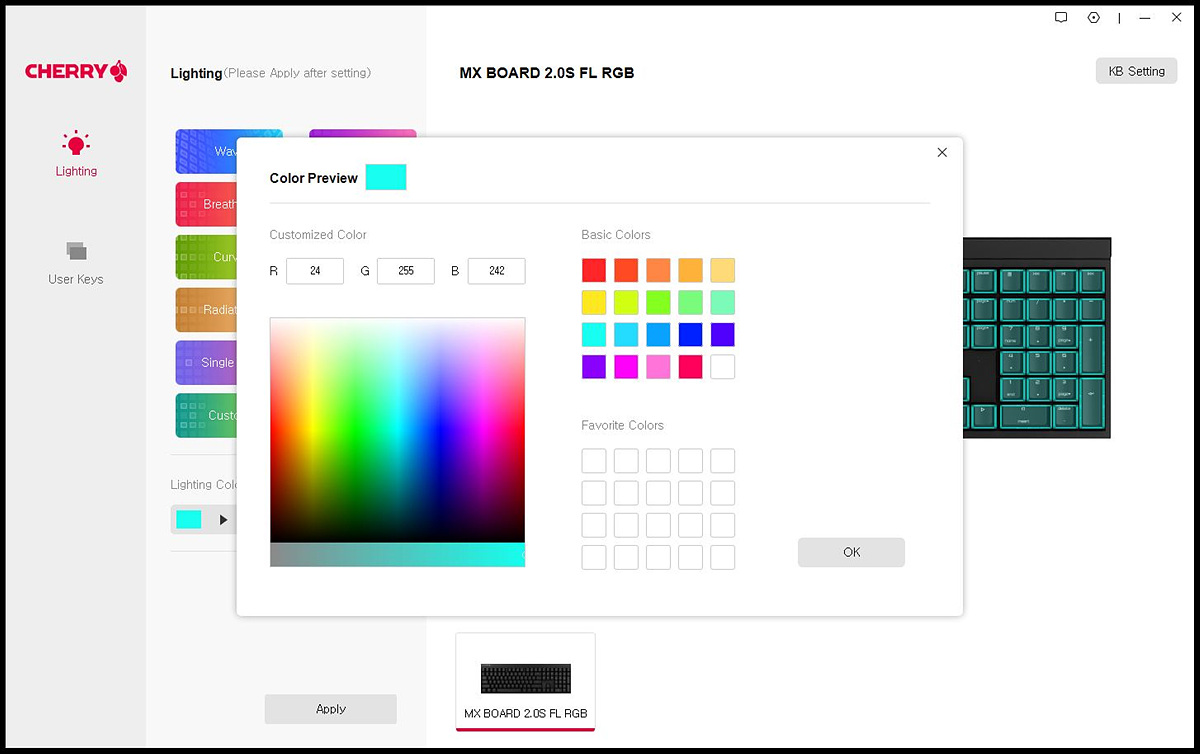Choose the bright green basic color
This screenshot has height=754, width=1200.
(658, 302)
